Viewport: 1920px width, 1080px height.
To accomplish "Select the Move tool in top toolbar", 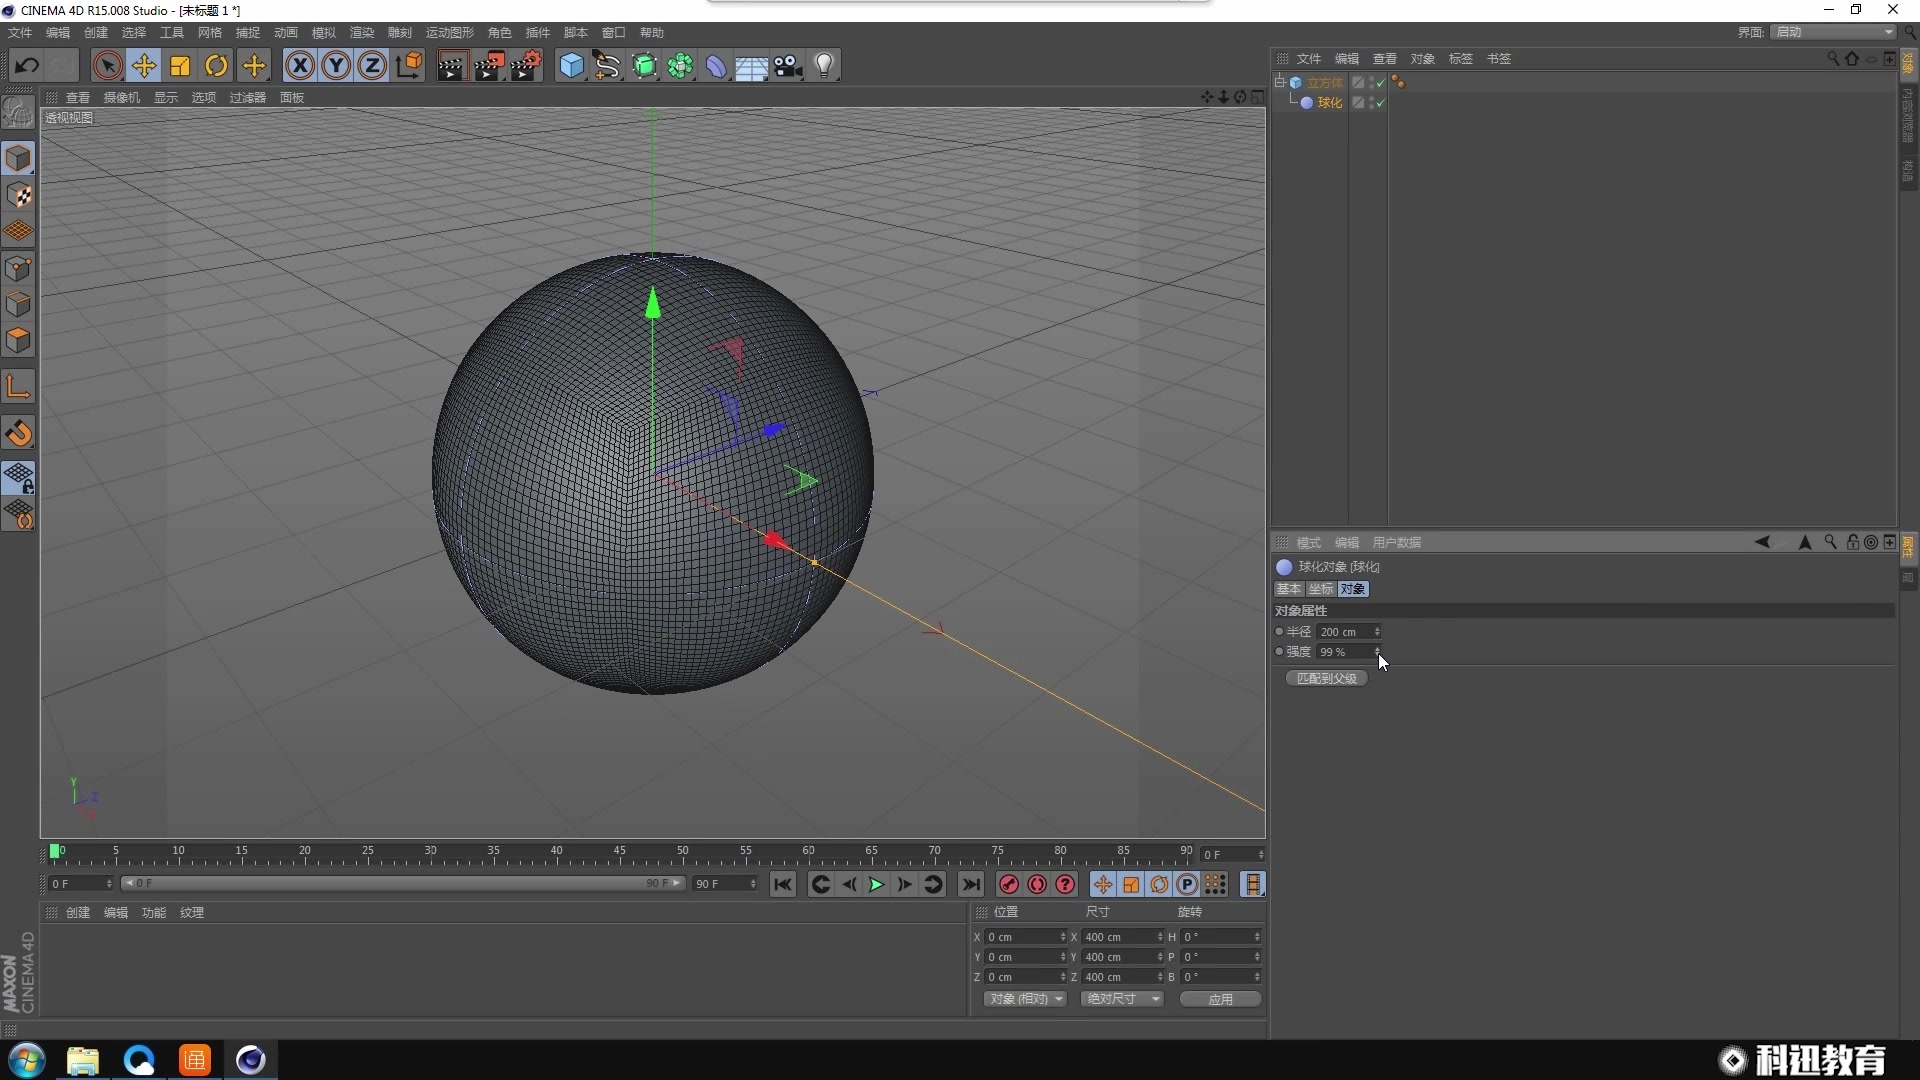I will (144, 66).
